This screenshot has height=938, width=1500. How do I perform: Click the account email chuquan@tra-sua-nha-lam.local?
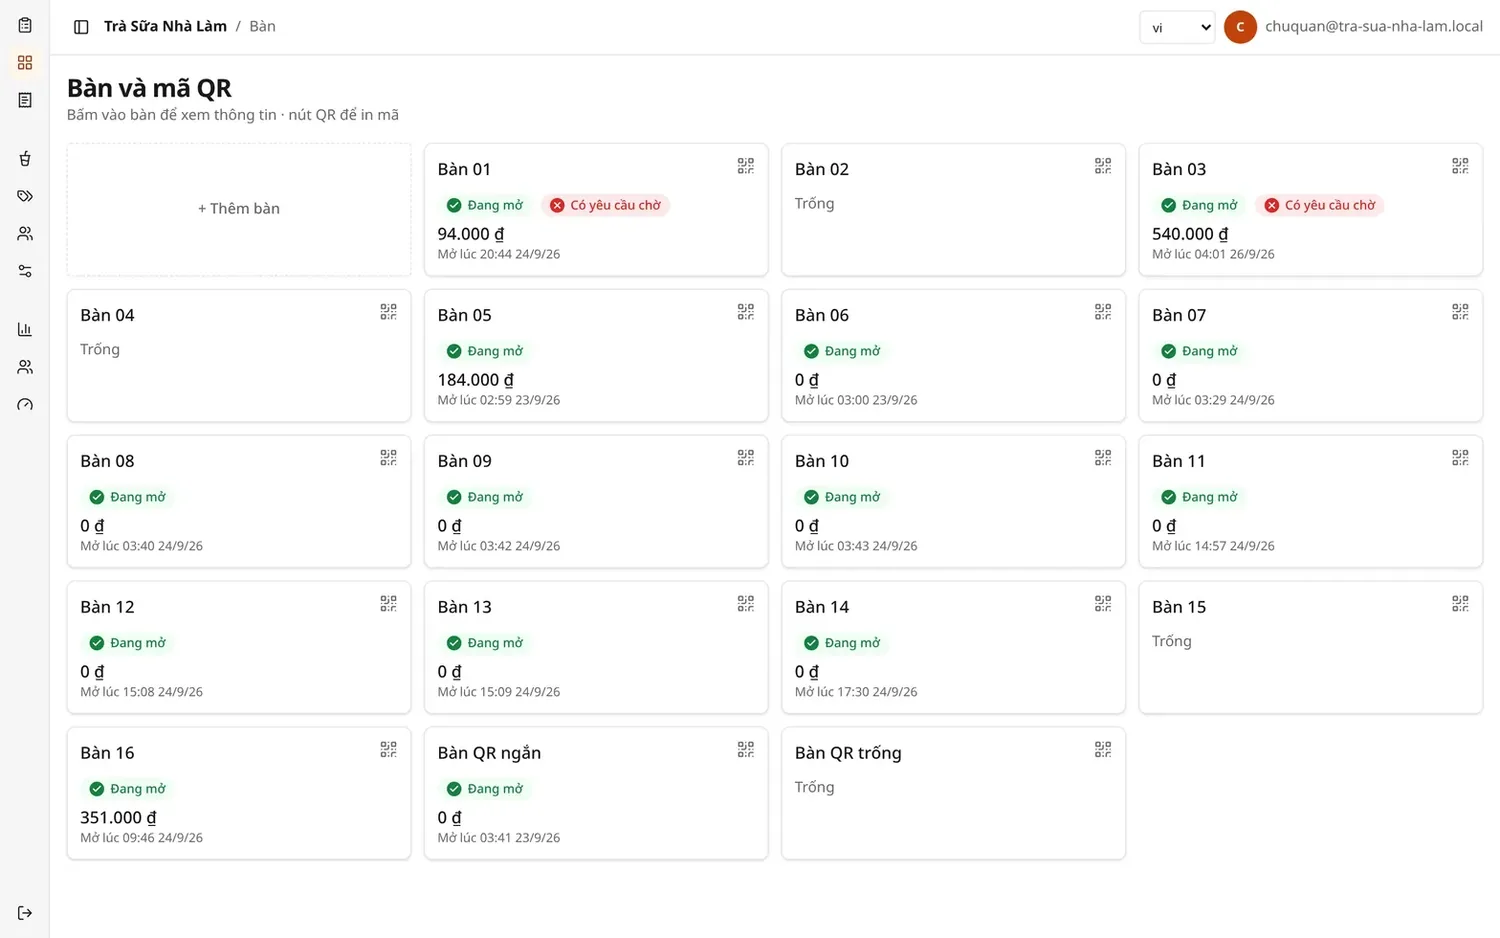1374,26
